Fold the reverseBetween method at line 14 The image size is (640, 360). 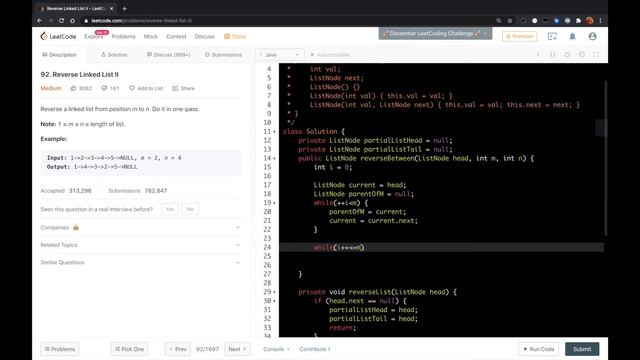pyautogui.click(x=274, y=158)
